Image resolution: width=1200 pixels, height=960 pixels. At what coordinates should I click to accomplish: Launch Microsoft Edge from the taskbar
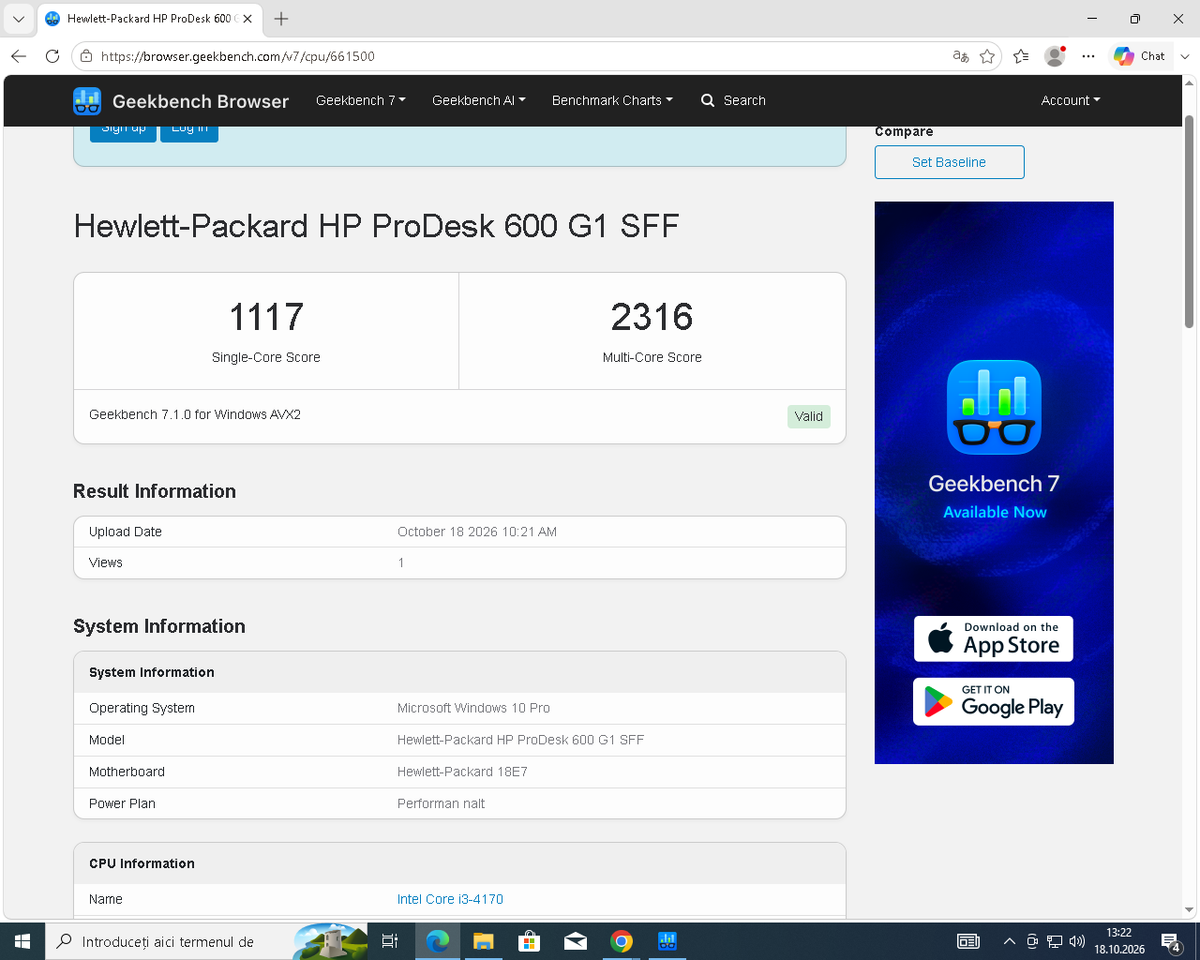[x=437, y=941]
